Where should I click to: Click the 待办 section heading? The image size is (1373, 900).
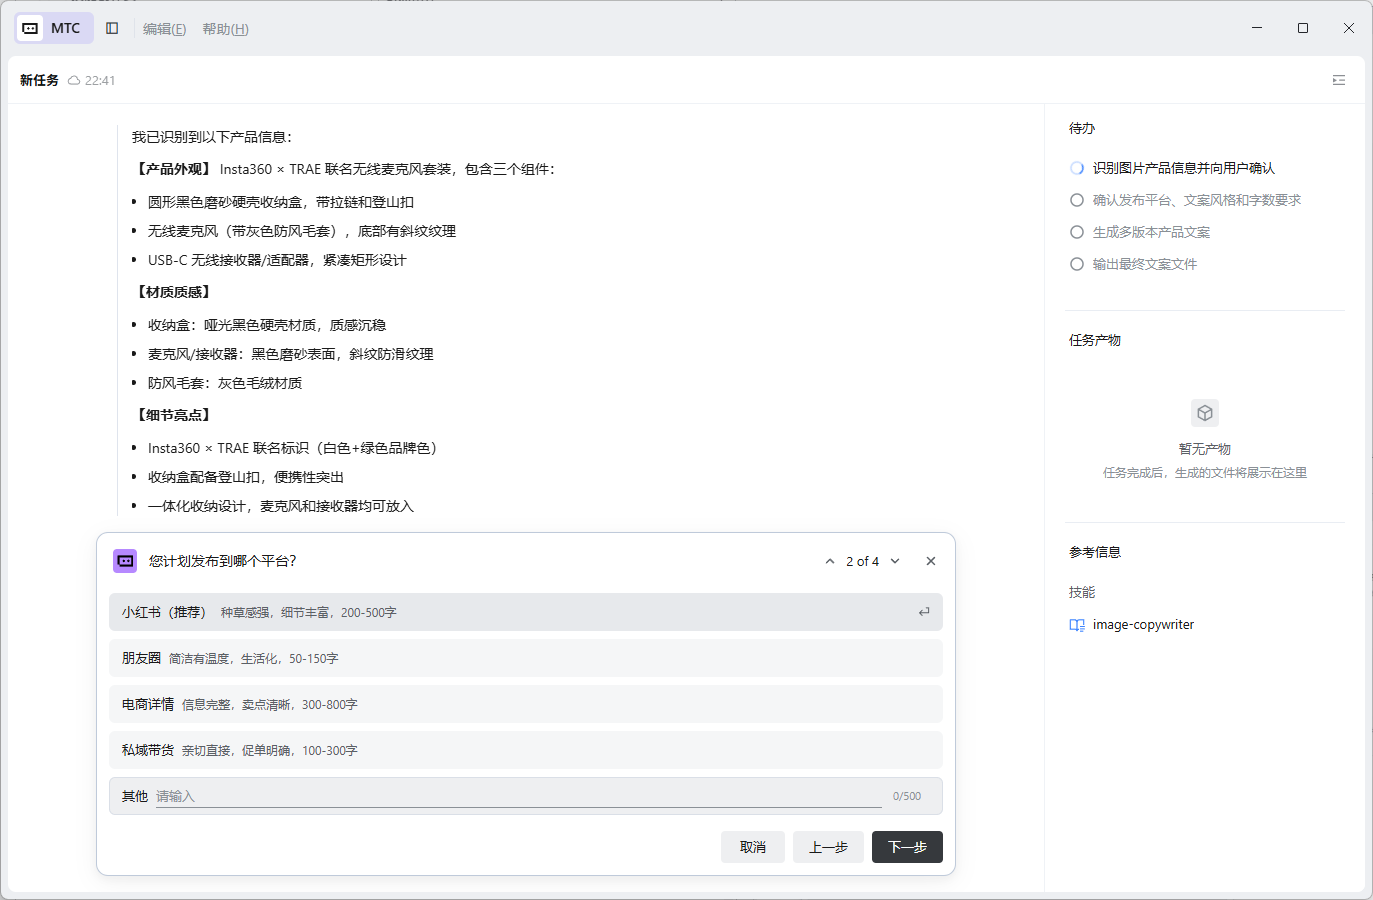[1082, 128]
